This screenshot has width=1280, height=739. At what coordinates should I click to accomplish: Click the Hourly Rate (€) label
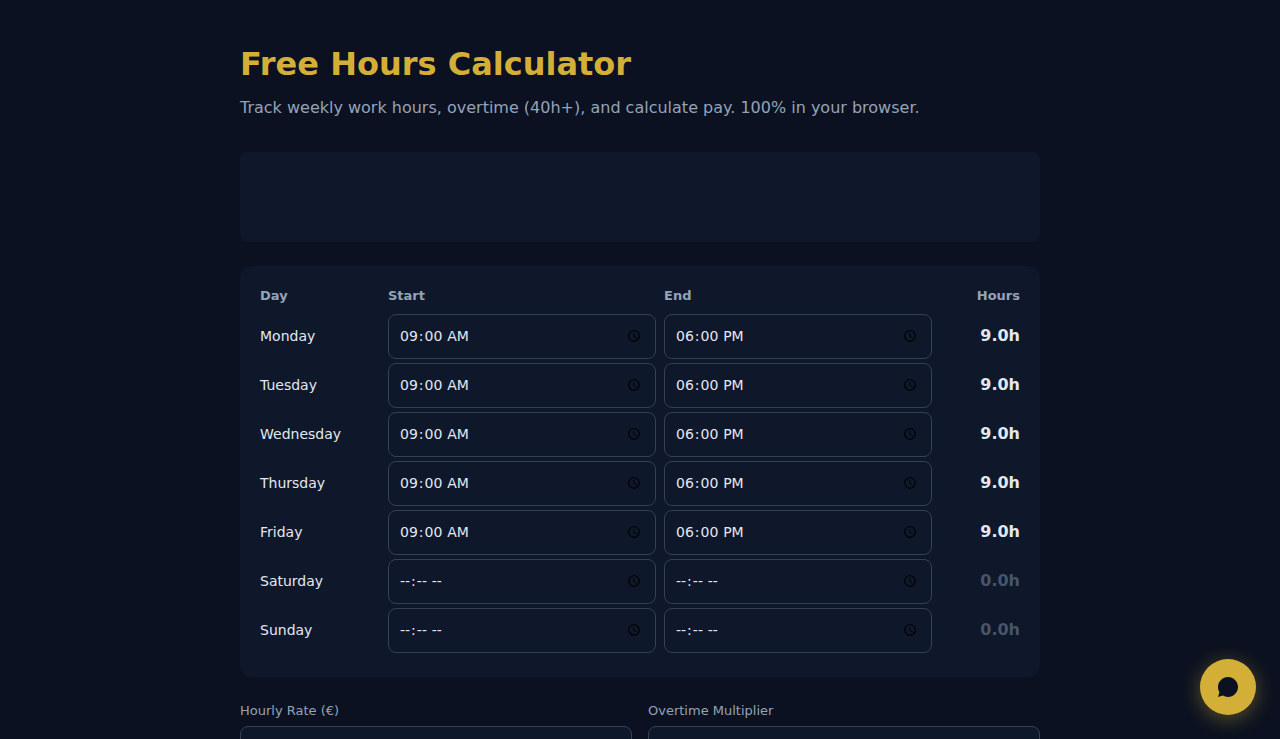(x=290, y=711)
